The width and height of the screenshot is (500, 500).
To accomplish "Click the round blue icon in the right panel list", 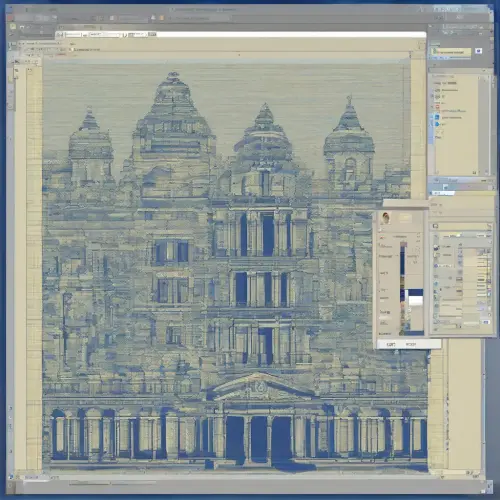I will point(437,124).
